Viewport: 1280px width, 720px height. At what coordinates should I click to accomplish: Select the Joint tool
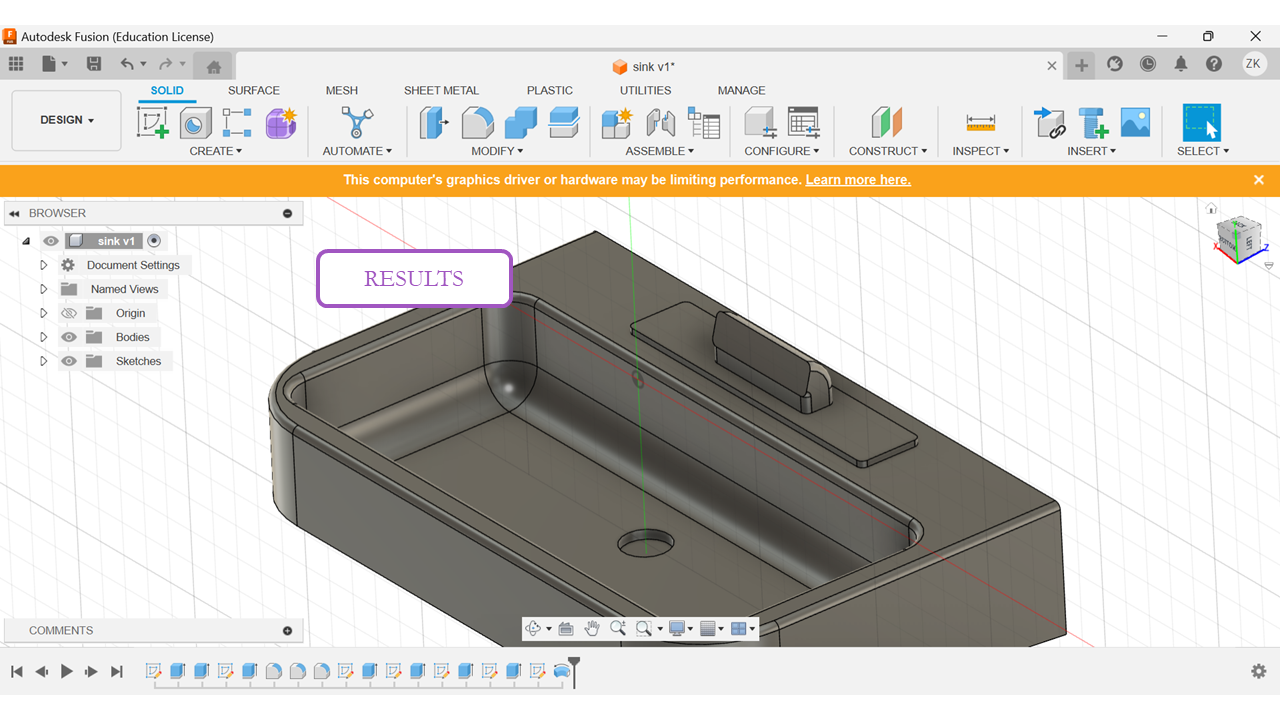(660, 123)
